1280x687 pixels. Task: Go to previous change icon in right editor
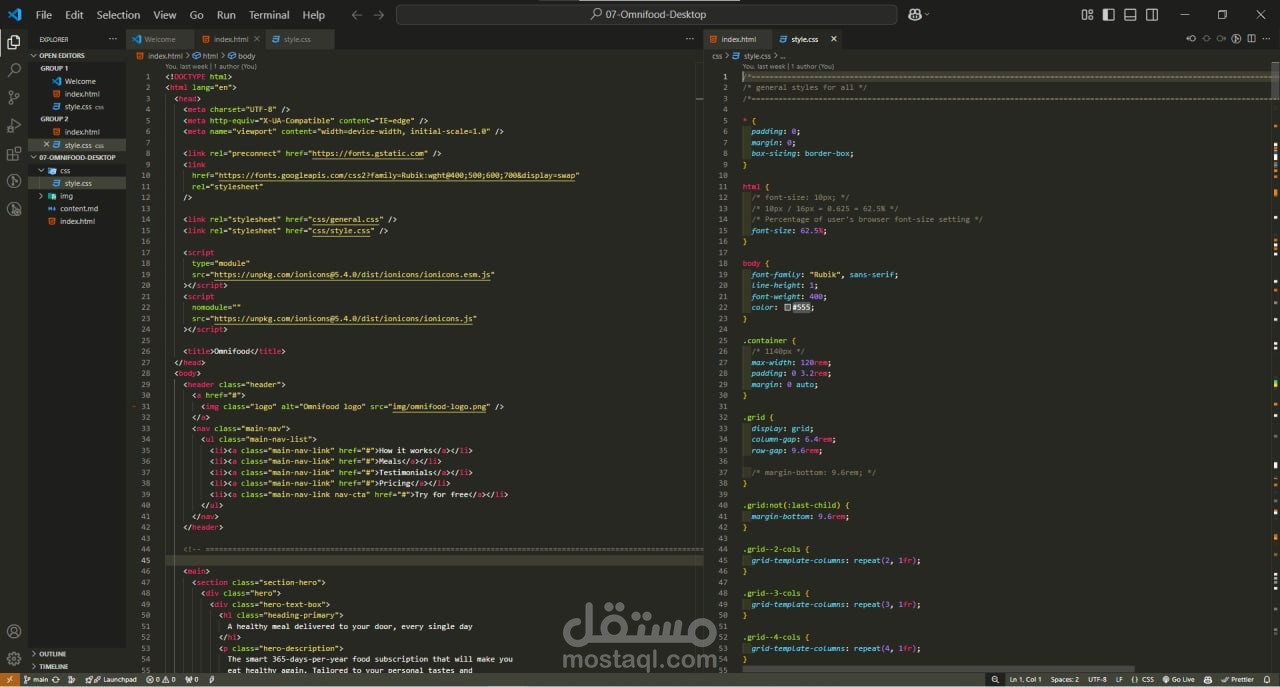(x=1190, y=39)
